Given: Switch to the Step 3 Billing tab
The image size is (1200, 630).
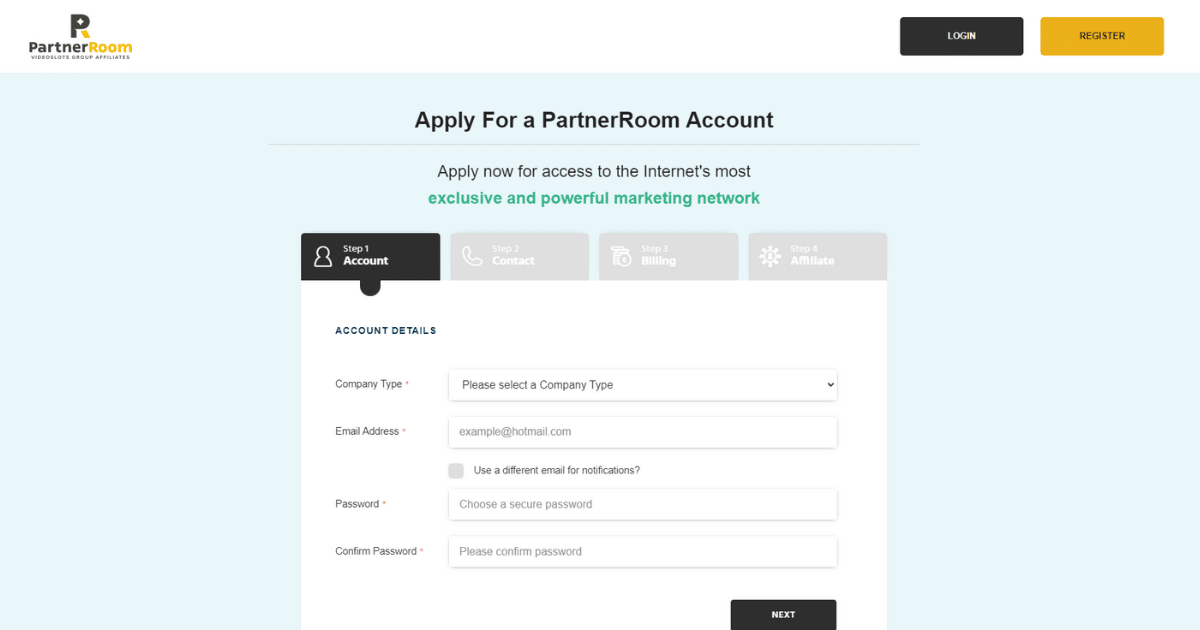Looking at the screenshot, I should coord(668,256).
